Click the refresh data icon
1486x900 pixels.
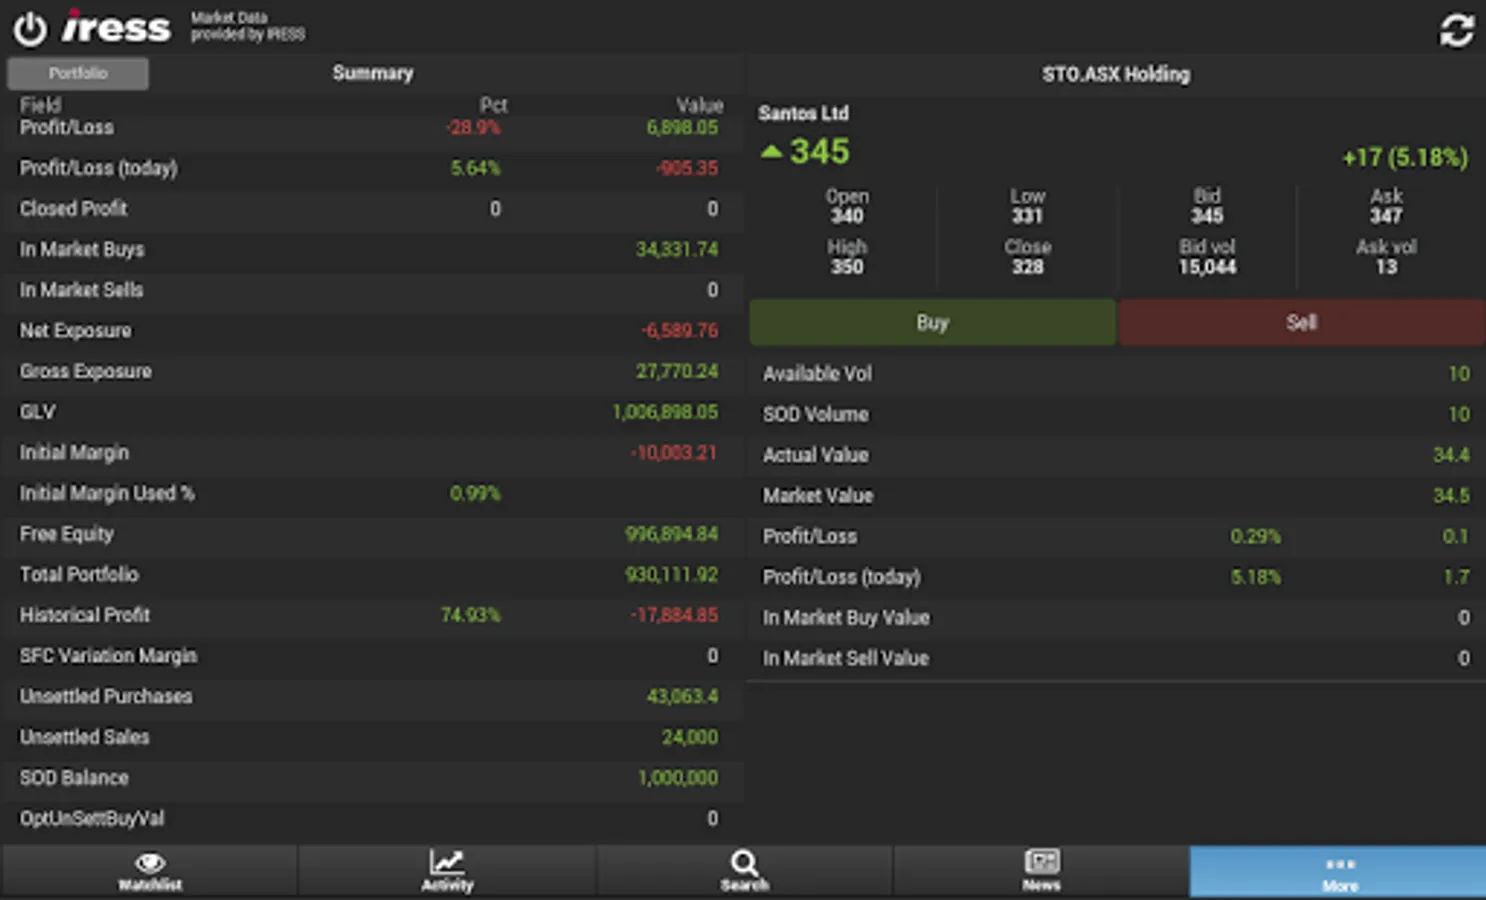[1456, 30]
